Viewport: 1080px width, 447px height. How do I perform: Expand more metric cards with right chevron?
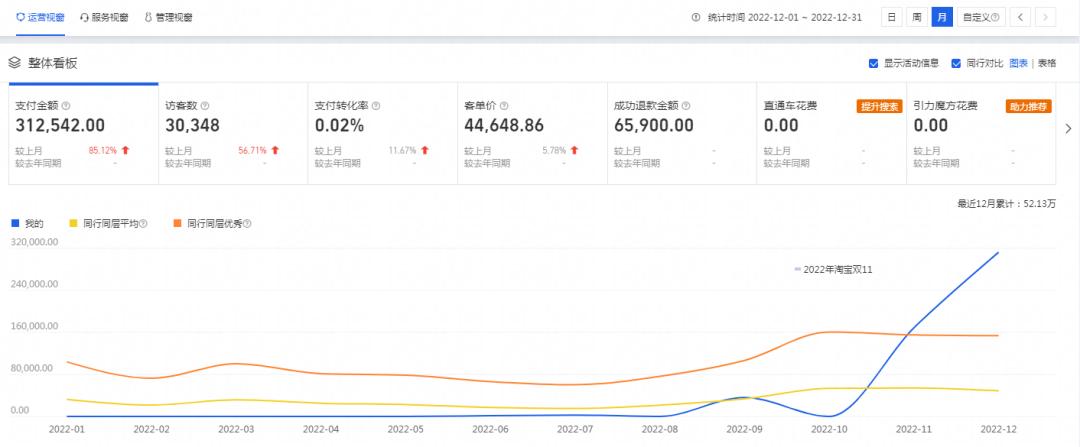1068,128
